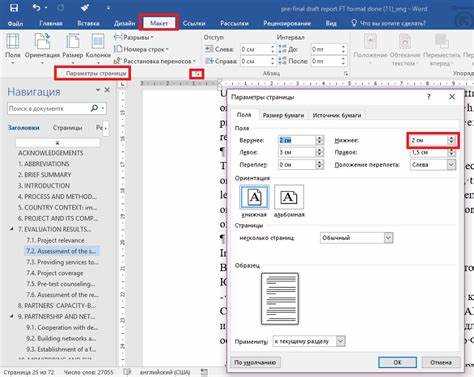Open Положение переплета dropdown

[x=433, y=164]
